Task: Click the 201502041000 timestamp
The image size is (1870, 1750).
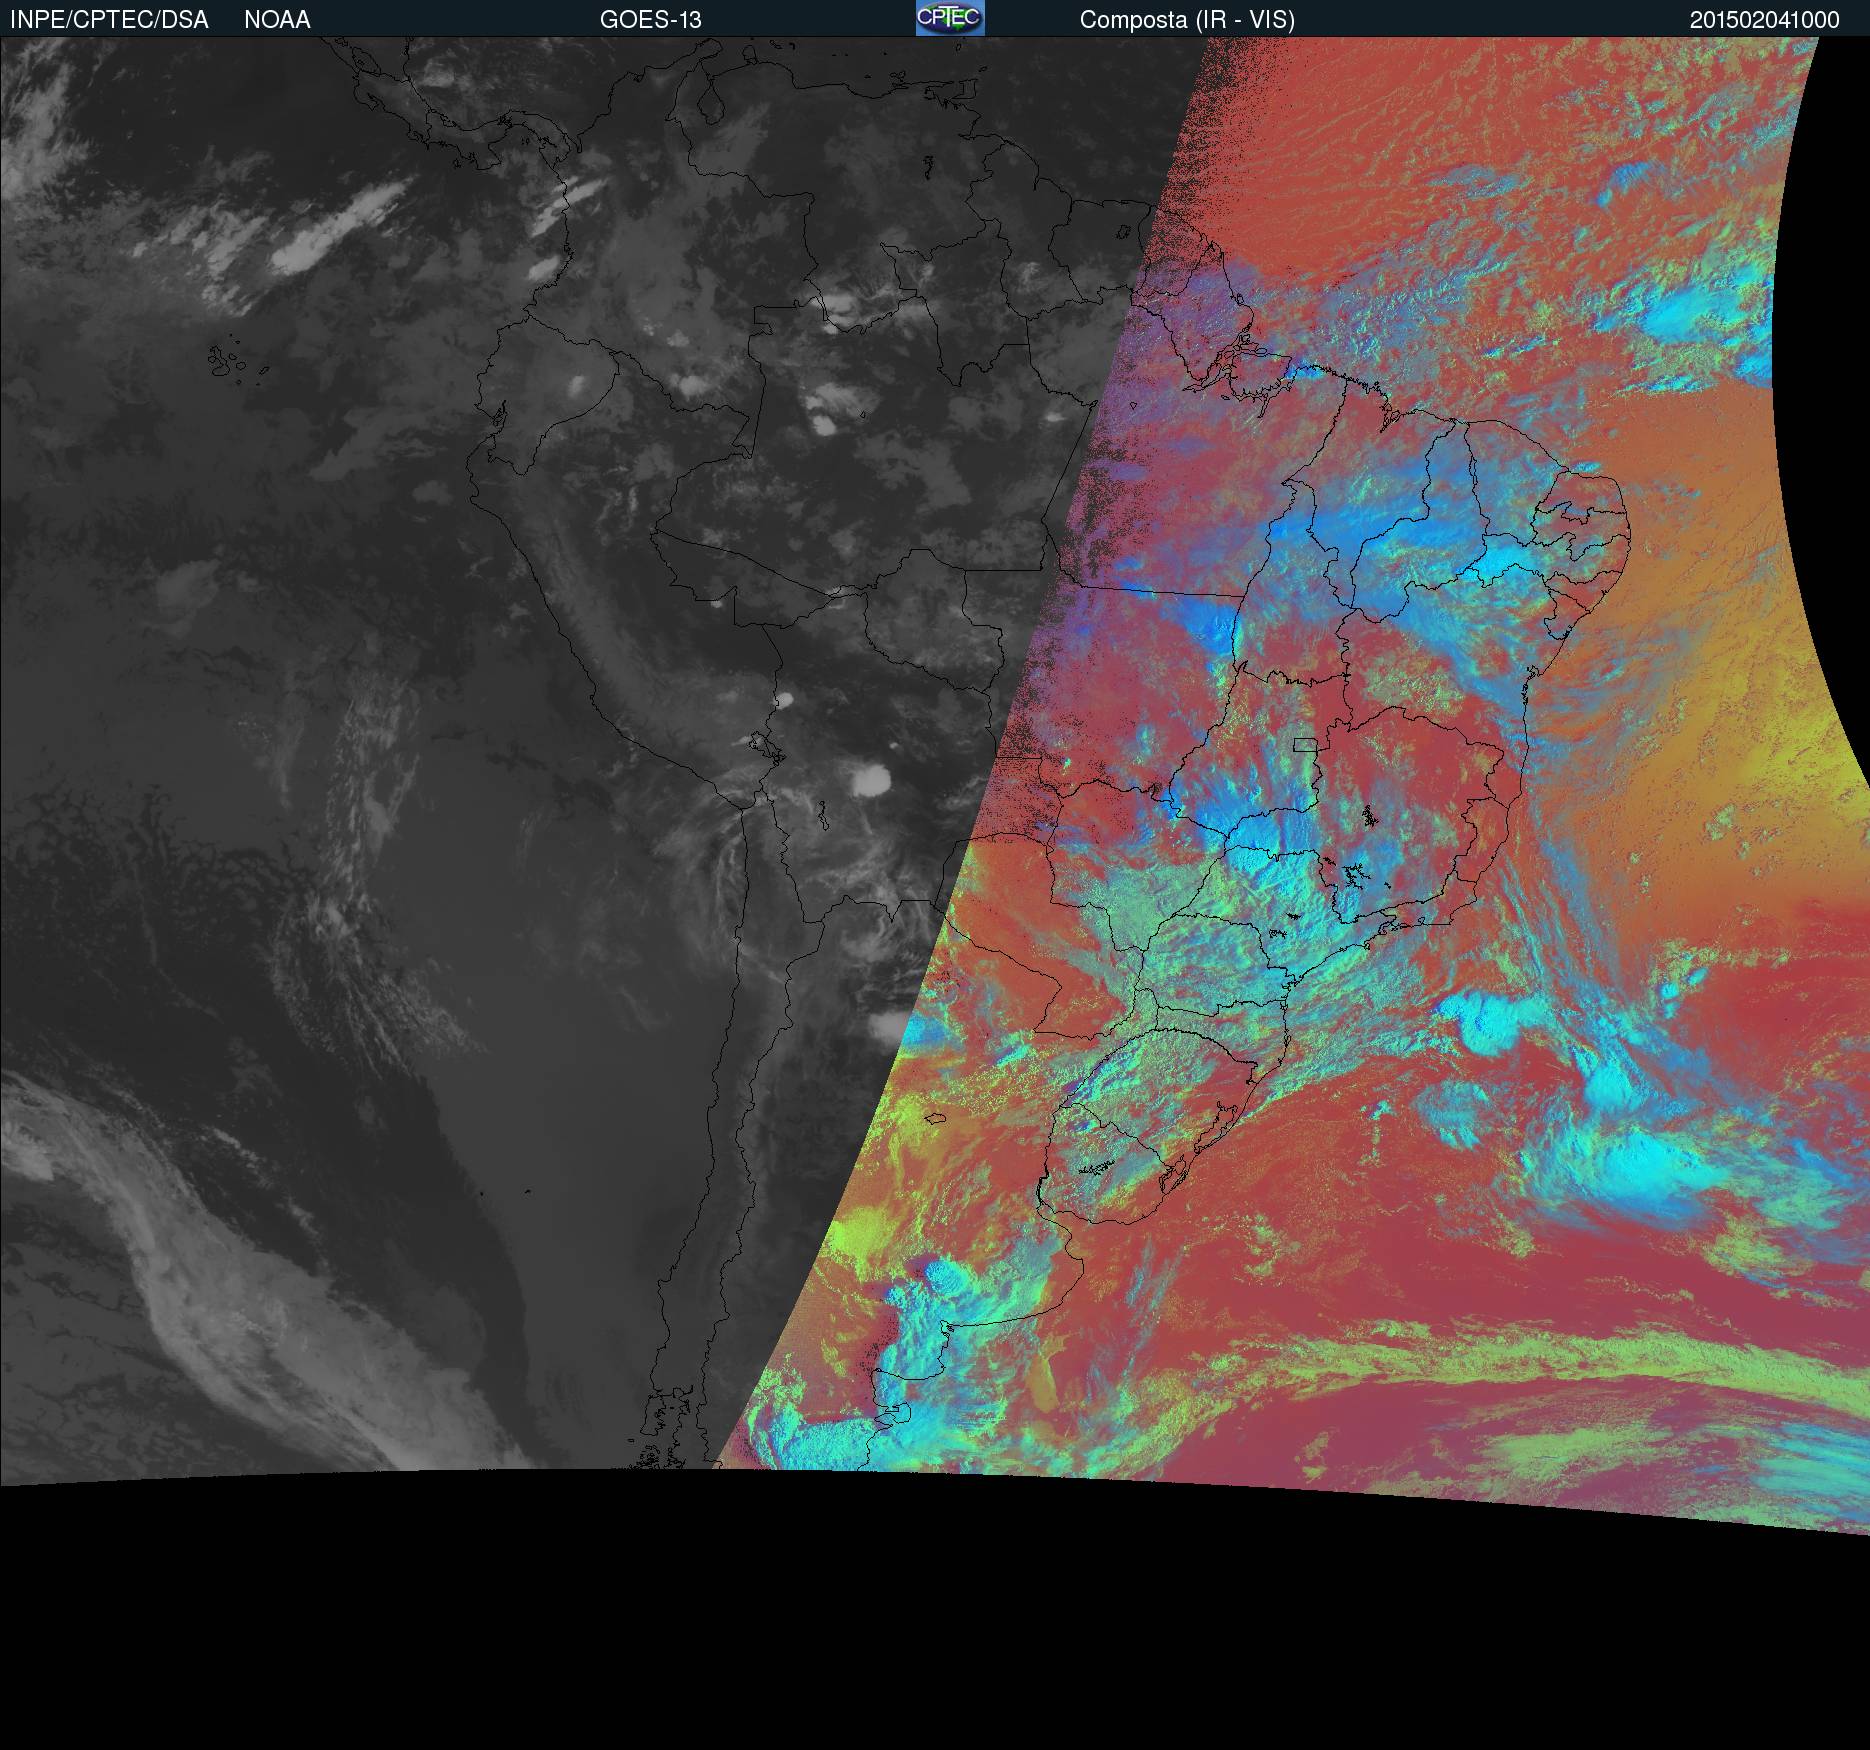Action: point(1764,20)
